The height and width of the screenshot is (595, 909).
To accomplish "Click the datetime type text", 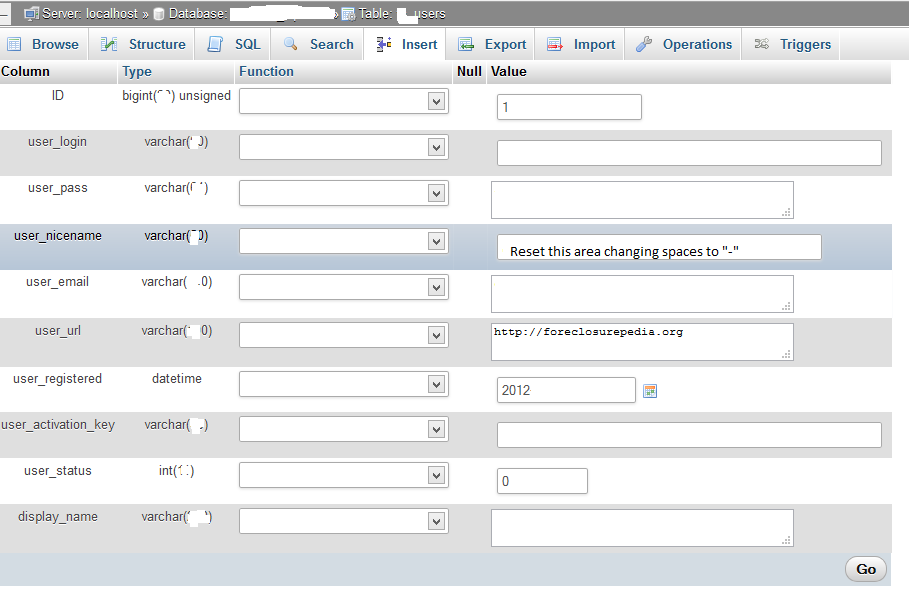I will pos(177,378).
